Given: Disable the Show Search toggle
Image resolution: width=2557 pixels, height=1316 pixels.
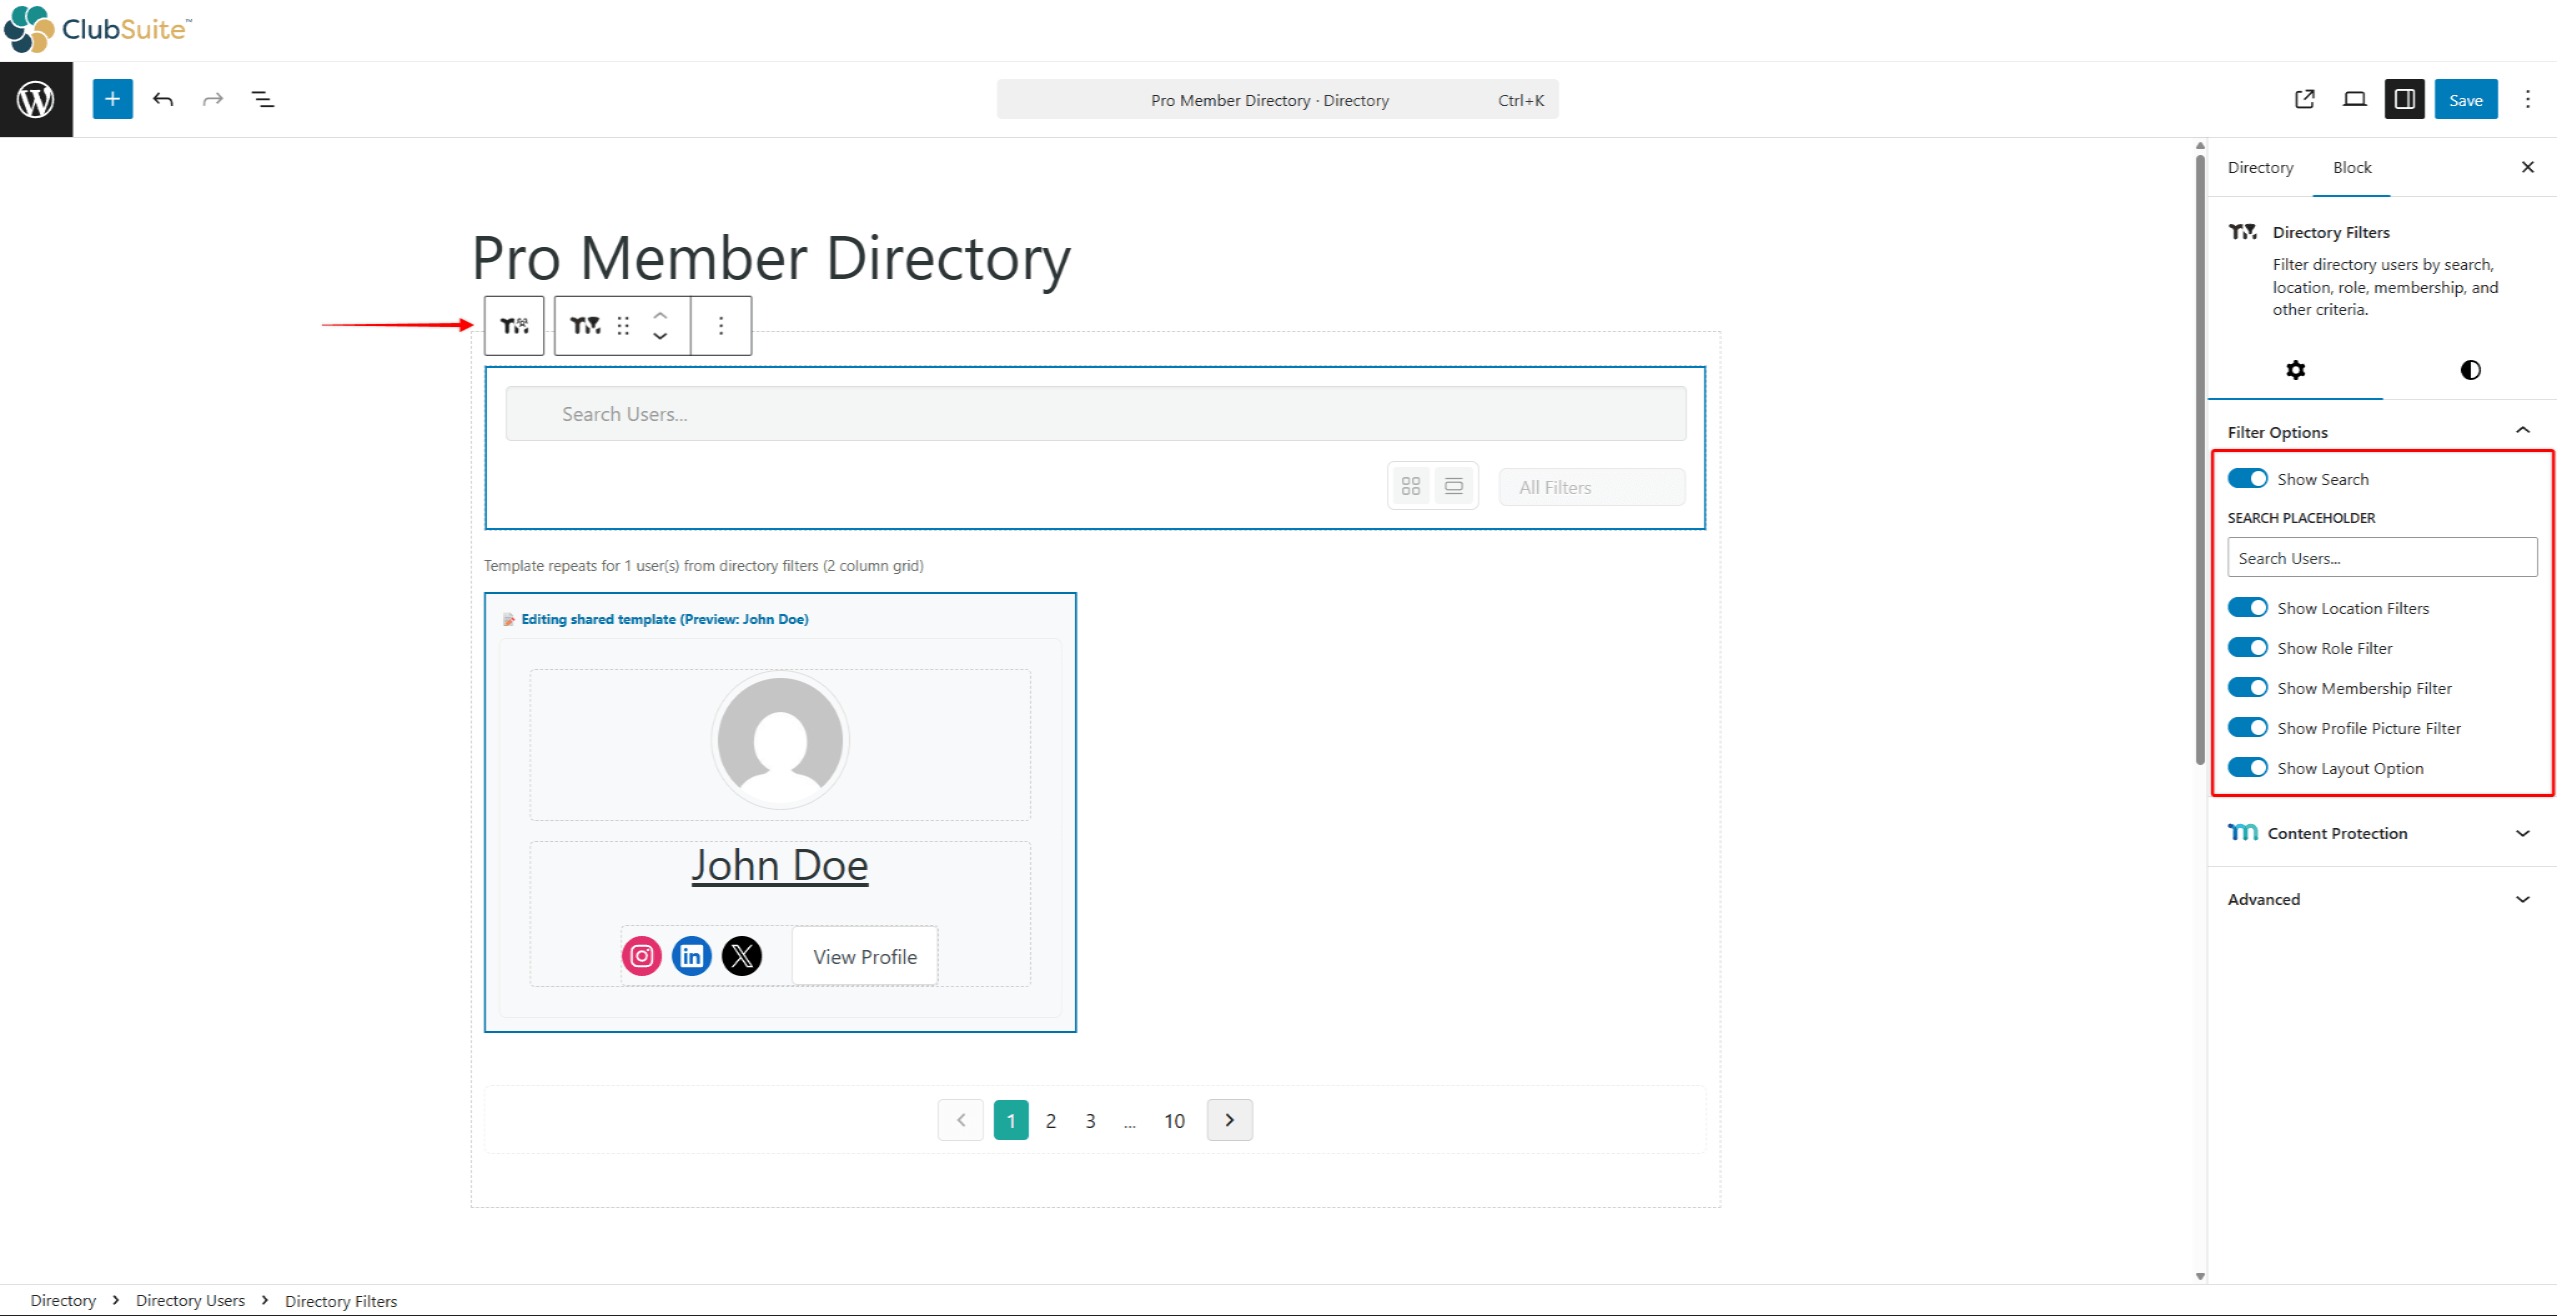Looking at the screenshot, I should 2248,478.
